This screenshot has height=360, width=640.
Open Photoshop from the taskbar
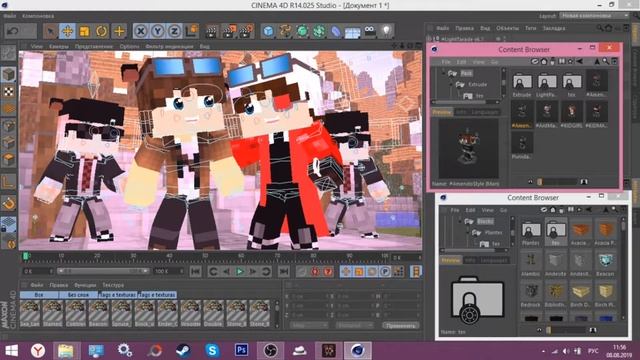click(241, 350)
